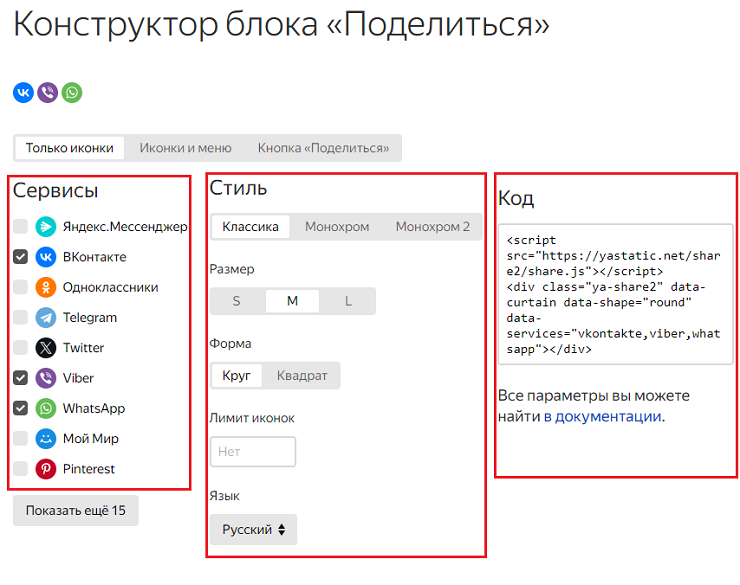
Task: Expand more services with Показать ещё 15
Action: pos(76,511)
